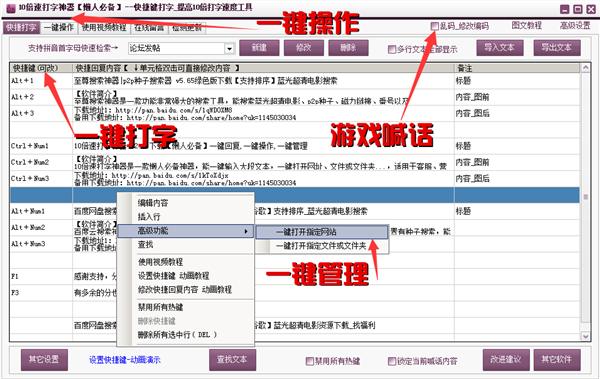Click the 导入文本 button

pos(500,48)
